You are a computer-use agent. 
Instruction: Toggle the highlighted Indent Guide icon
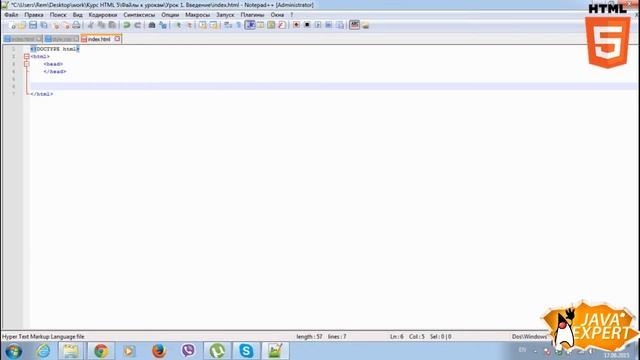pos(250,25)
